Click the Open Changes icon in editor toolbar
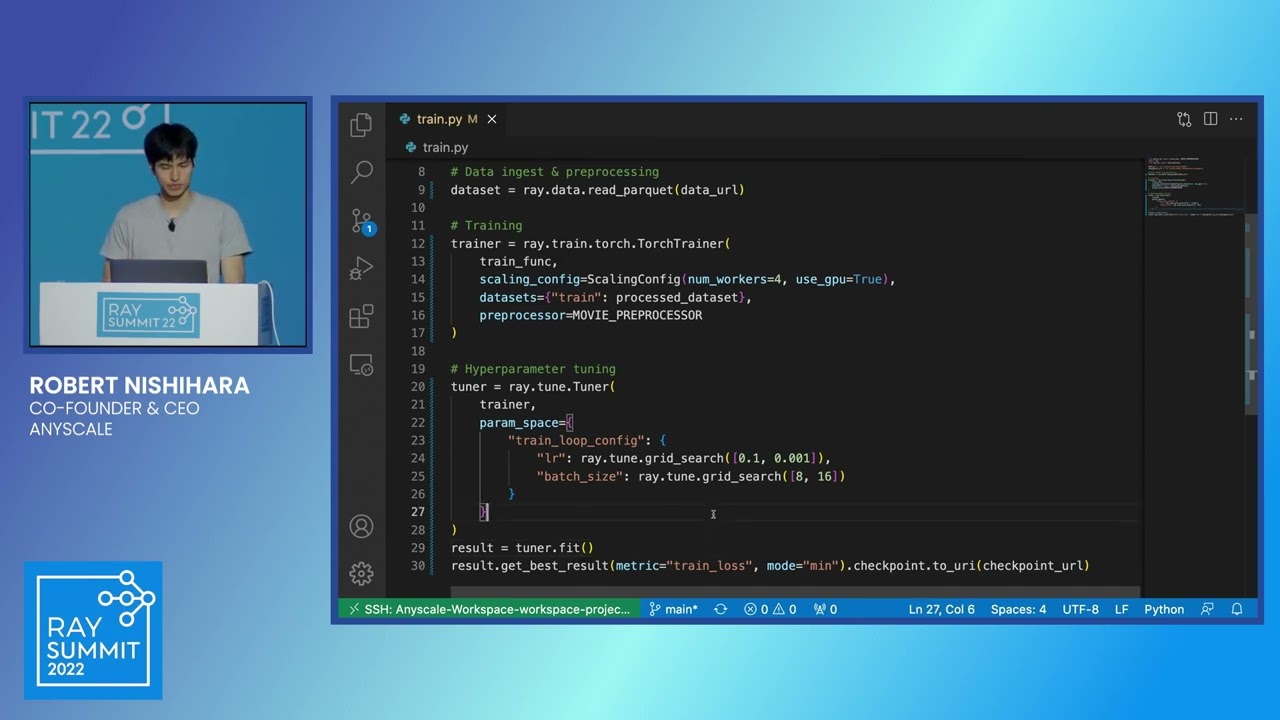 click(x=1184, y=119)
